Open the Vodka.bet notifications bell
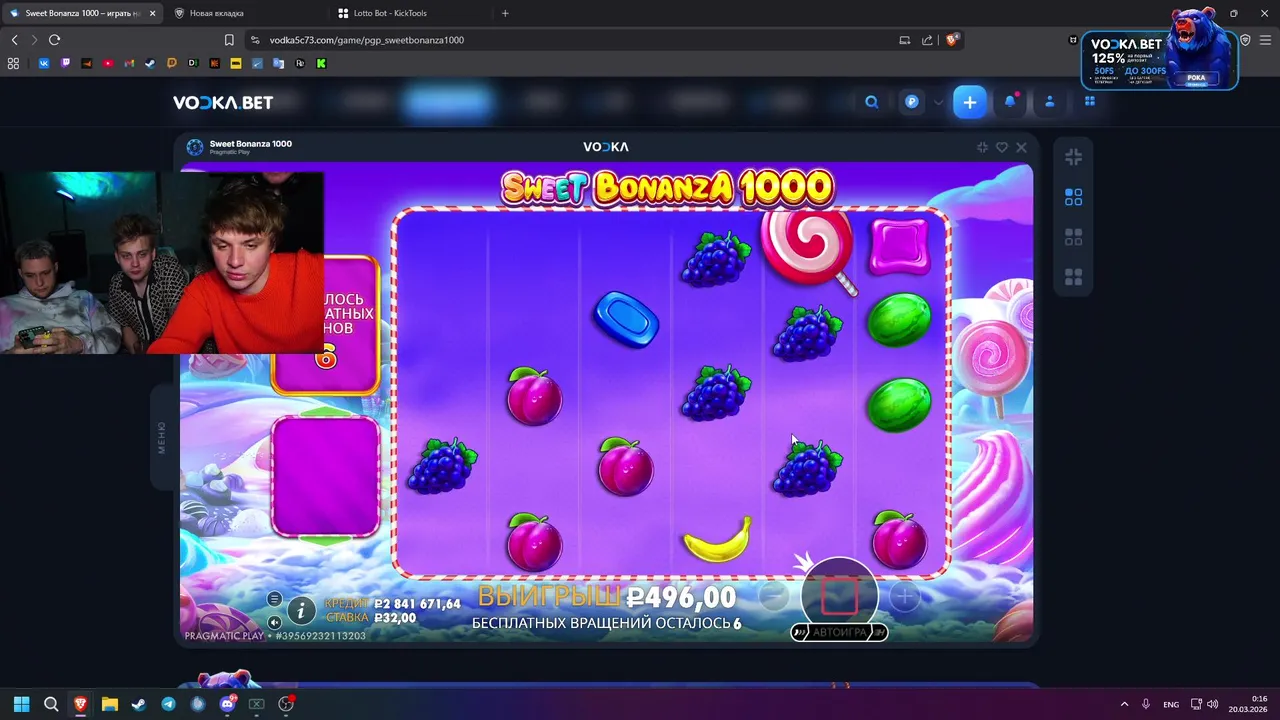The image size is (1280, 720). (x=1010, y=102)
